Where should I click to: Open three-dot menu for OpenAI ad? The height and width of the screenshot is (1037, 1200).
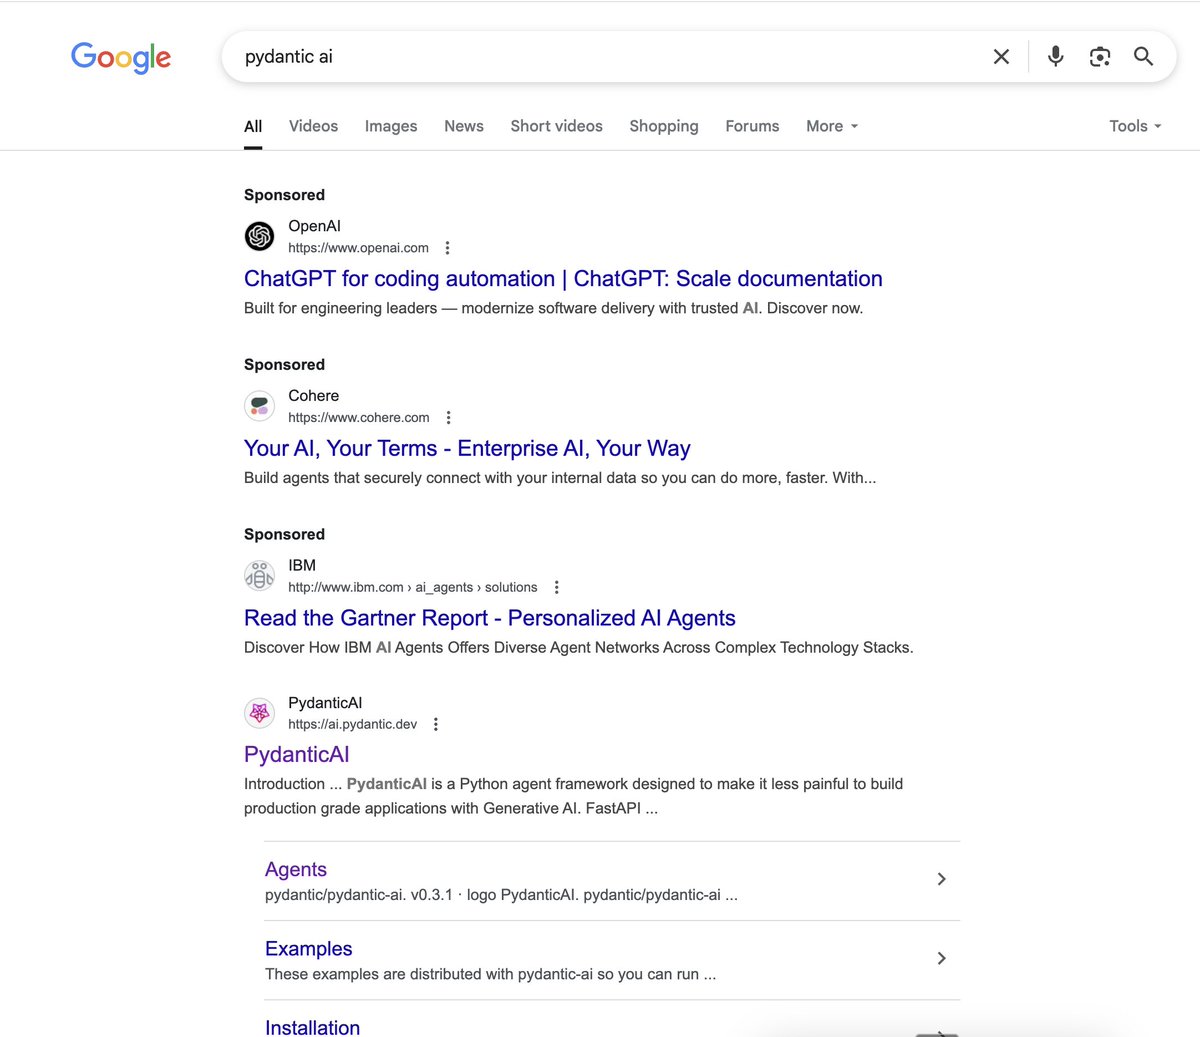(x=447, y=248)
